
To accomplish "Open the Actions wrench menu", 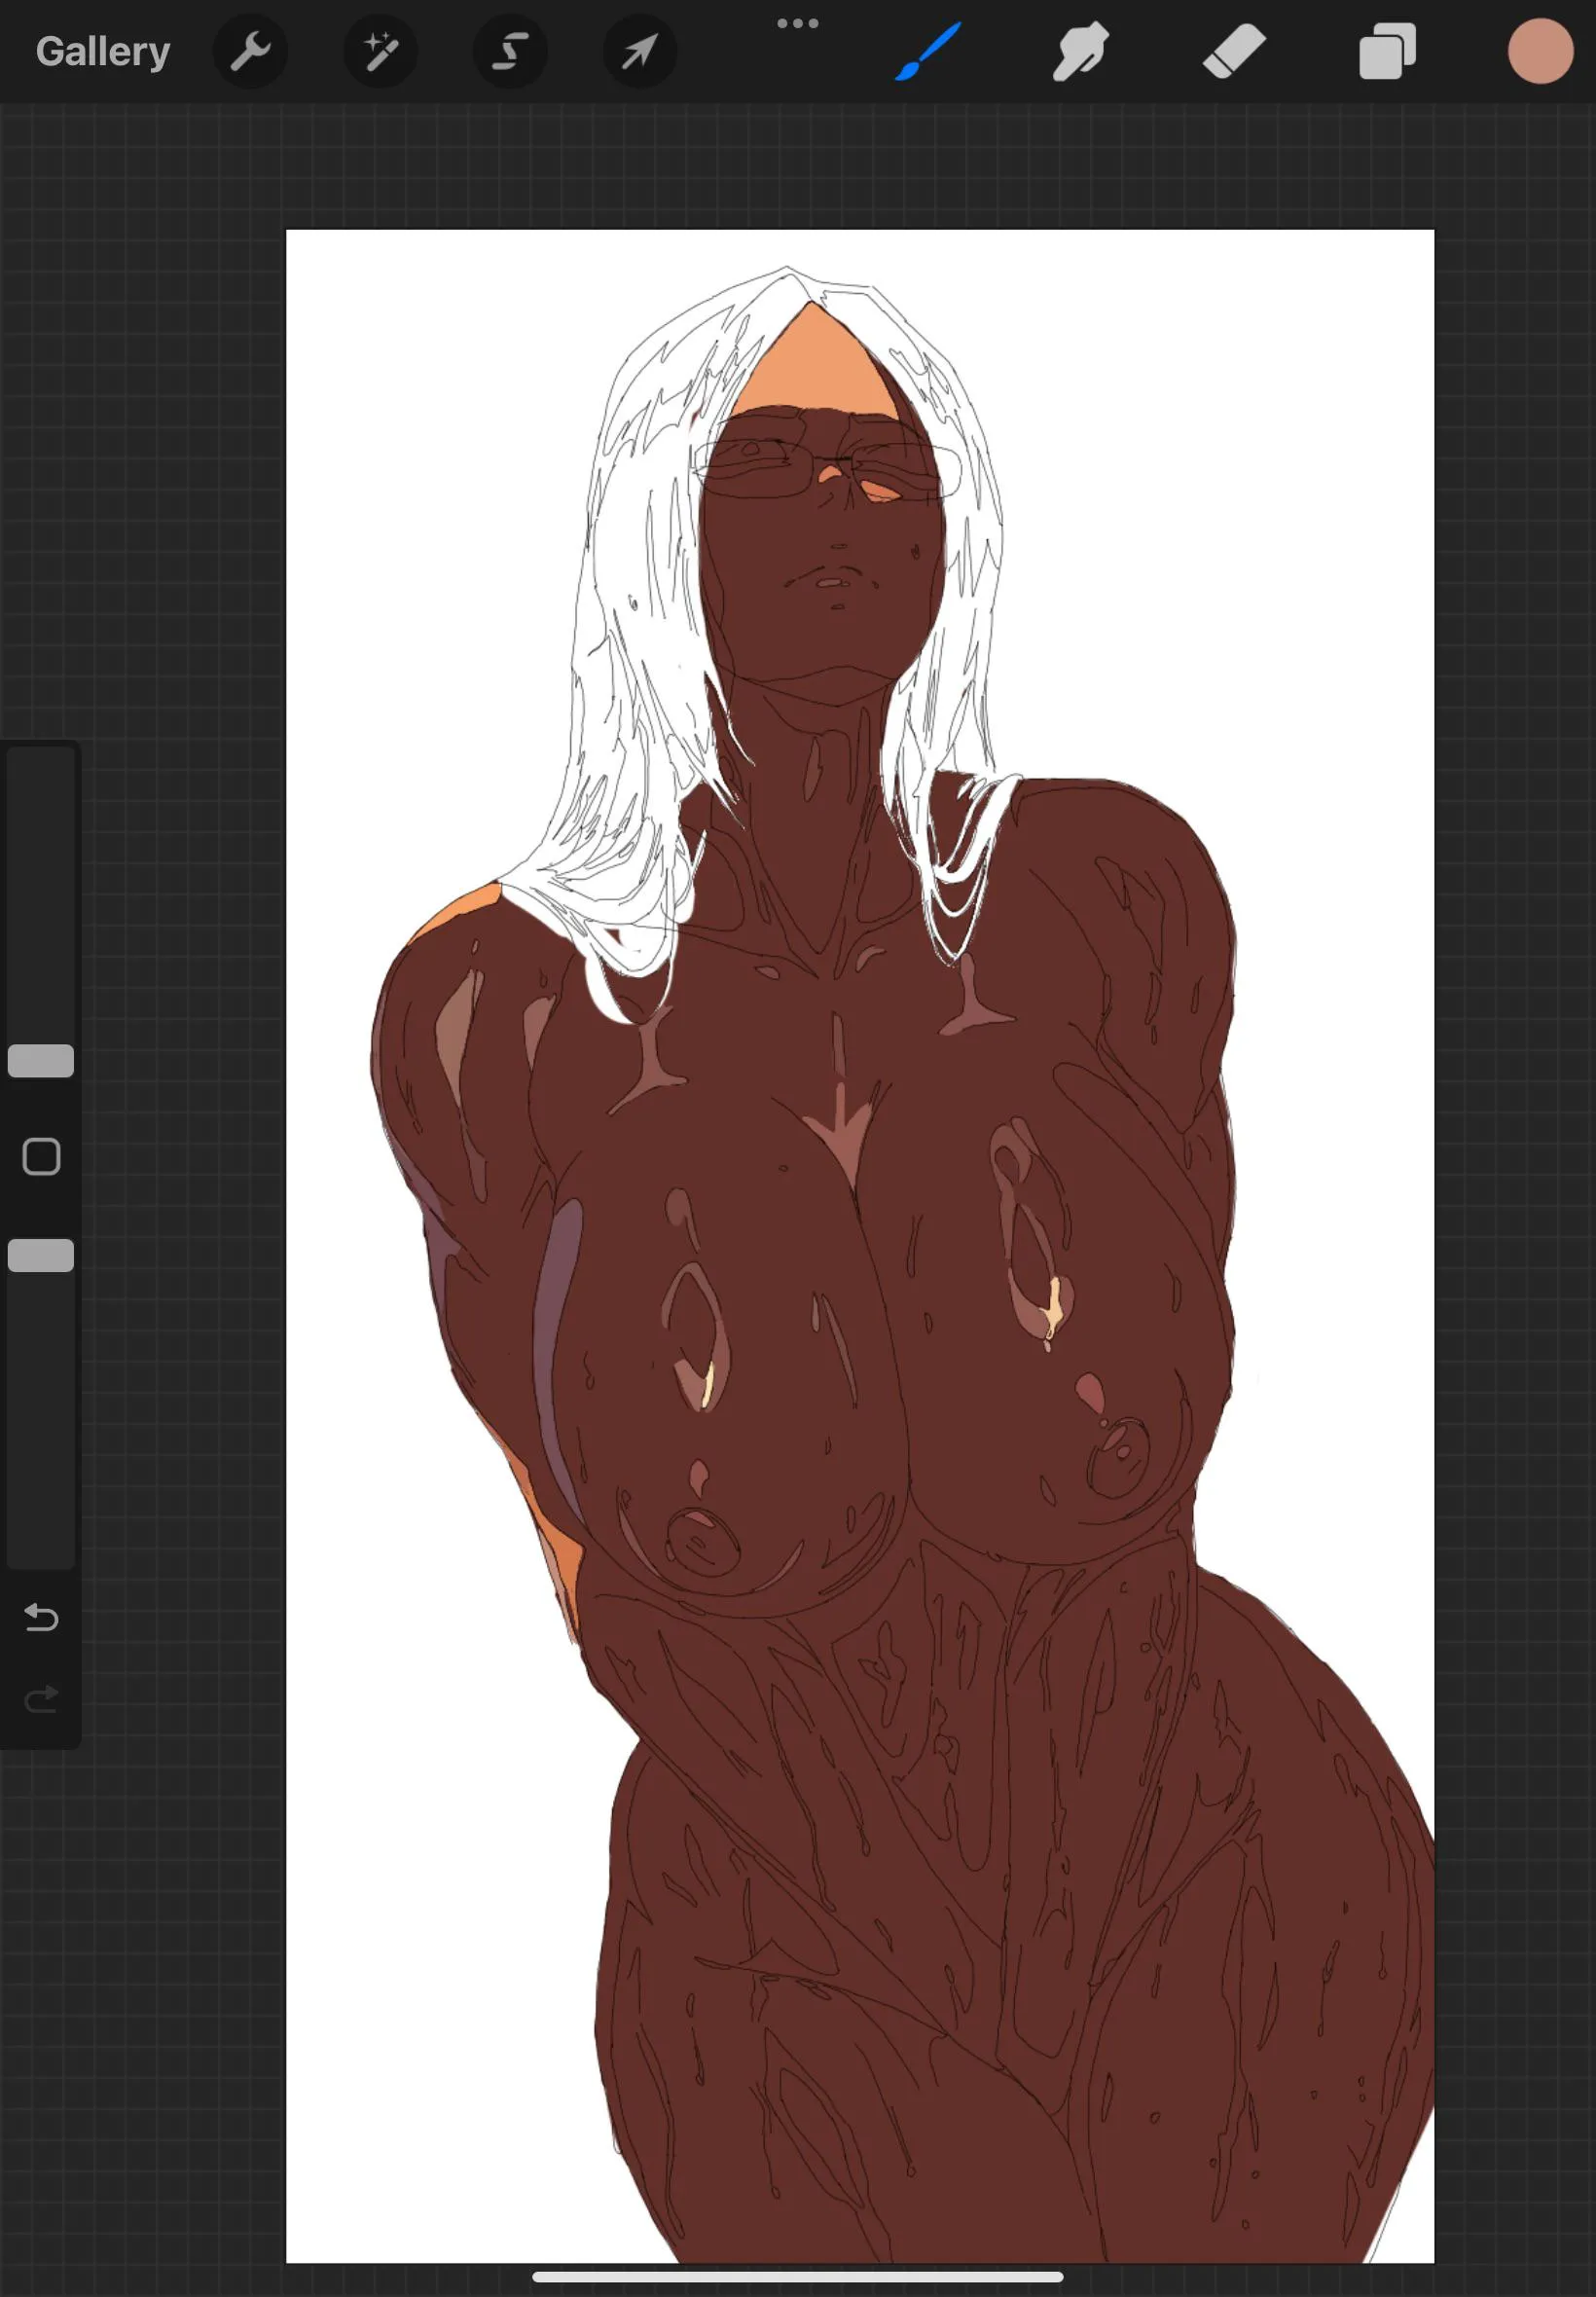I will 250,50.
